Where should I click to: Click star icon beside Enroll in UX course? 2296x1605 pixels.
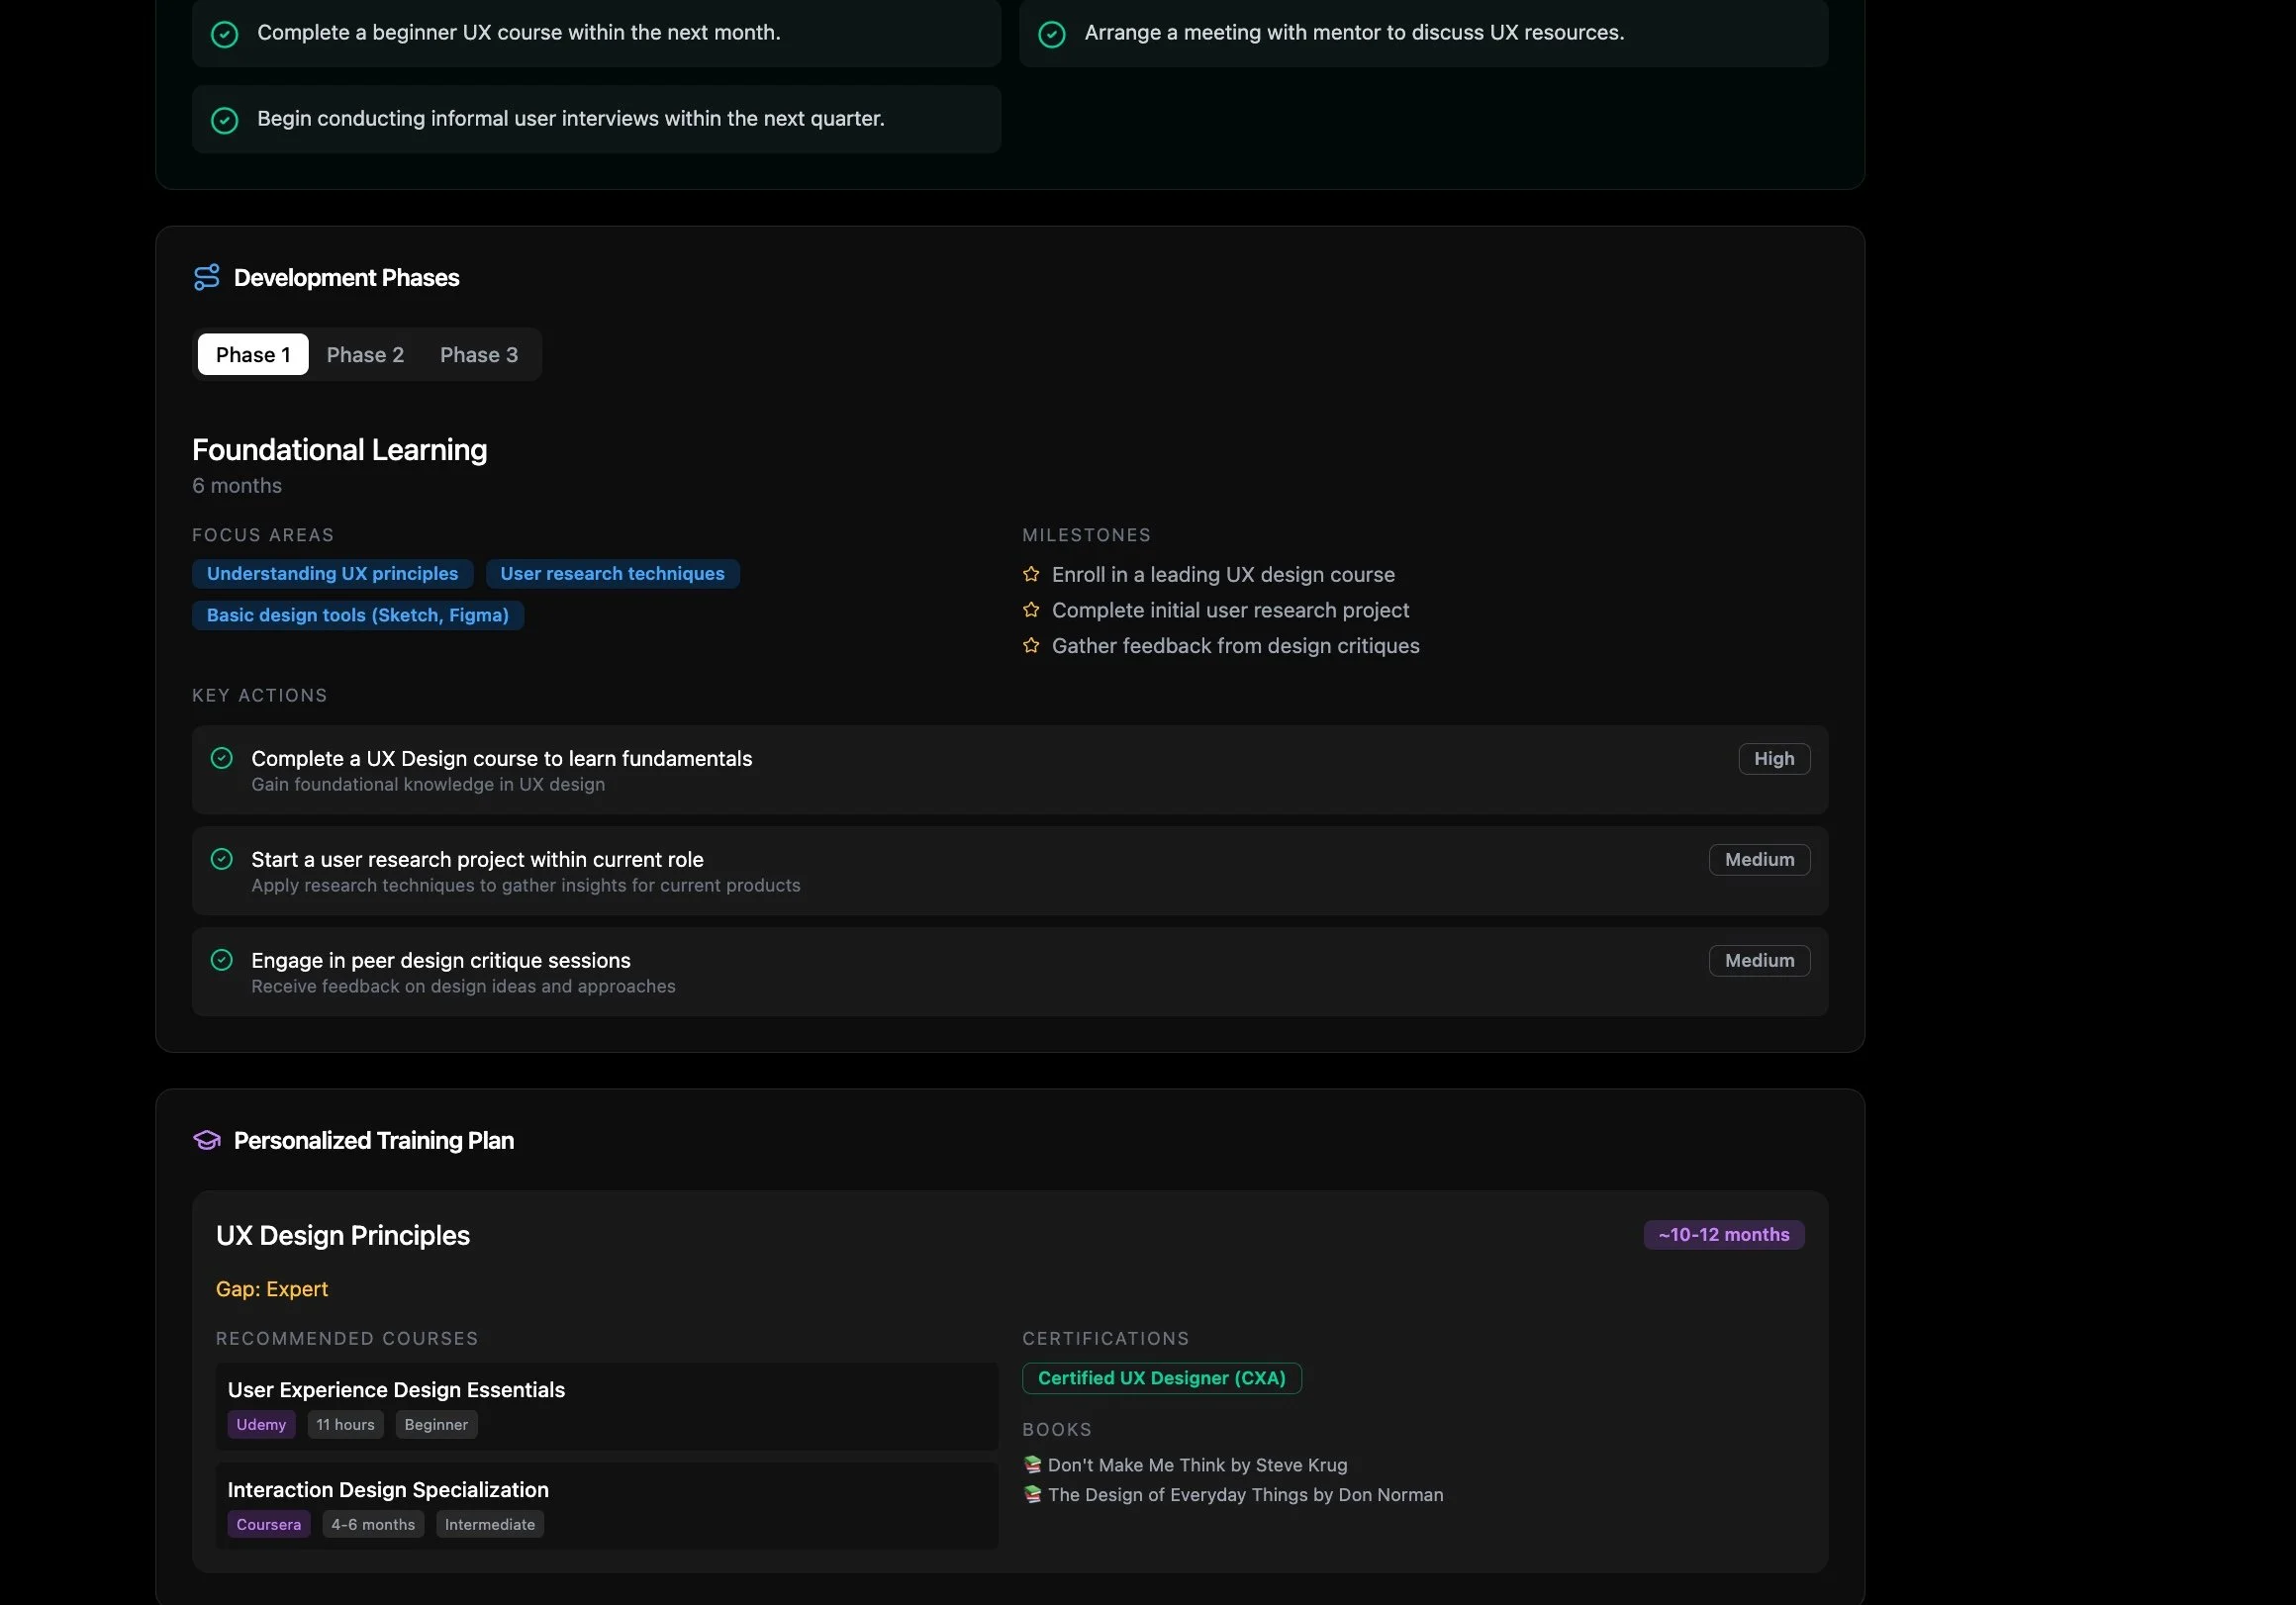[1031, 574]
